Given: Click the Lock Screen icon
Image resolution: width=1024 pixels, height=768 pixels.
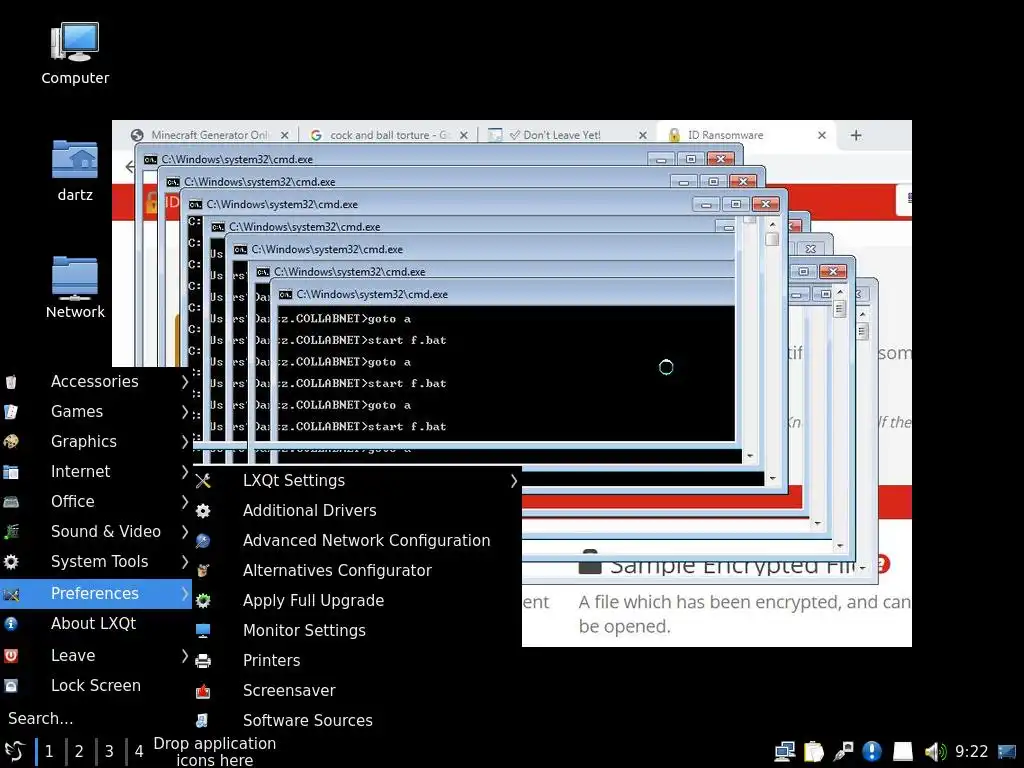Looking at the screenshot, I should (x=11, y=686).
